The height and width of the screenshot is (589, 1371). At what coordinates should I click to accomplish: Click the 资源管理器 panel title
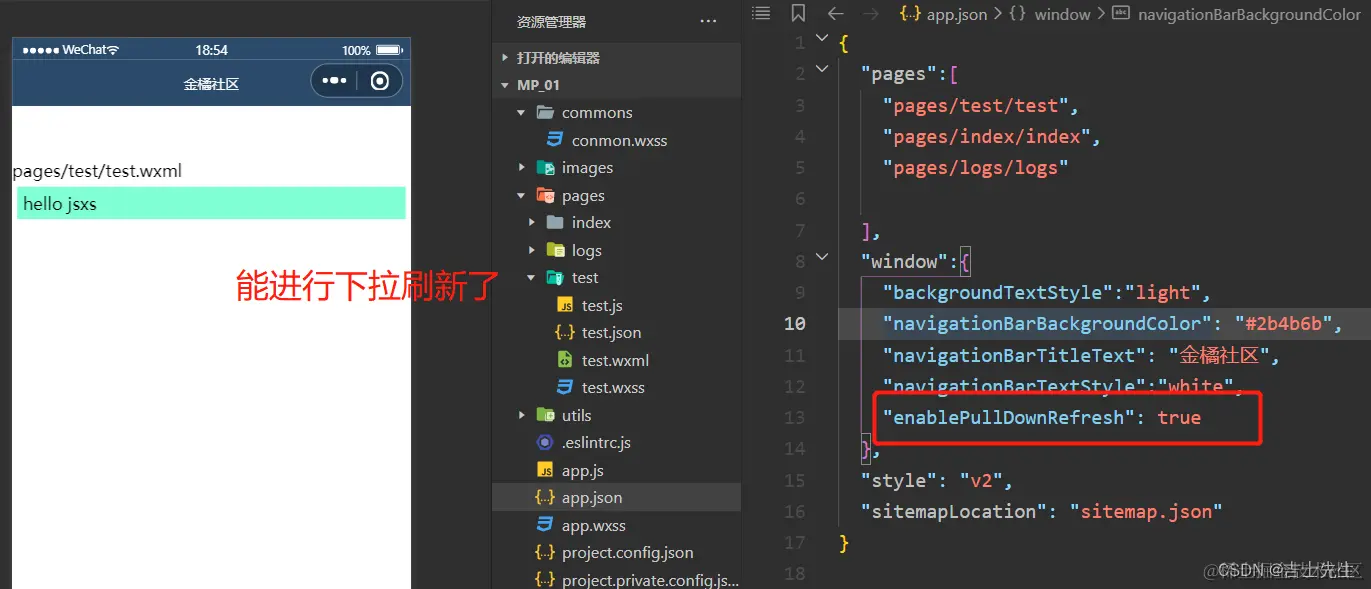point(551,21)
